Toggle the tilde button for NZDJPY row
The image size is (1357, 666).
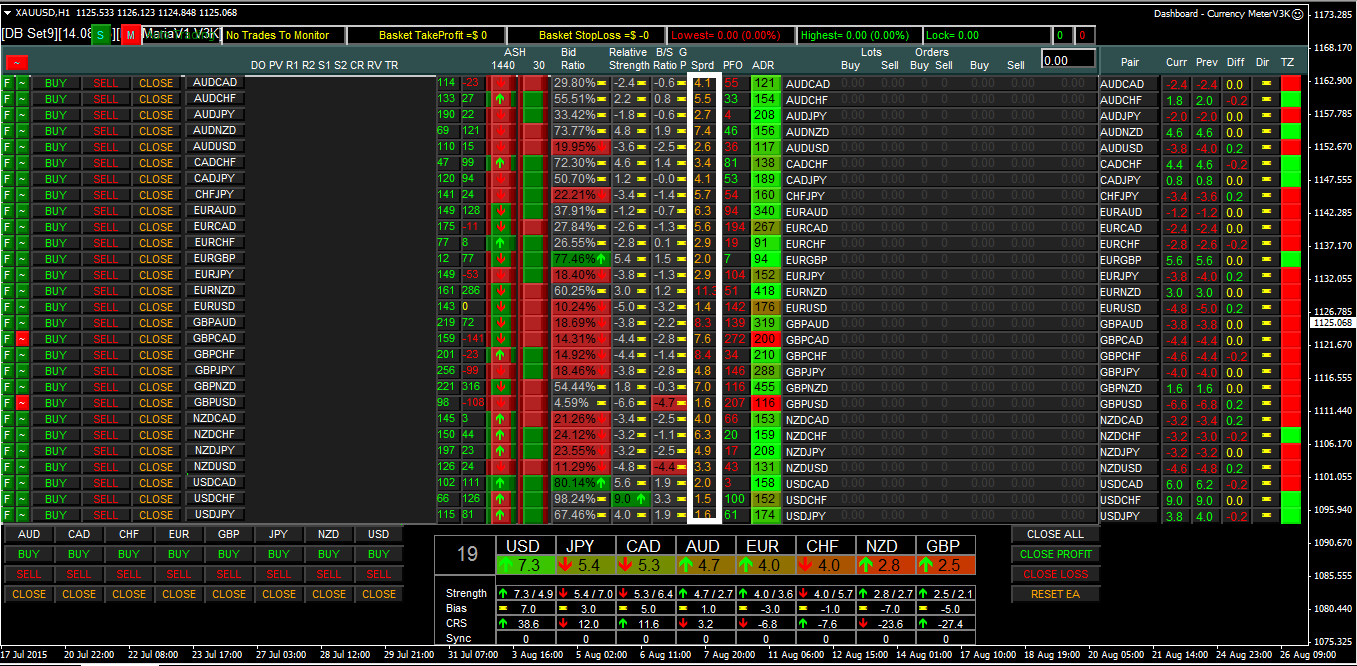click(22, 451)
